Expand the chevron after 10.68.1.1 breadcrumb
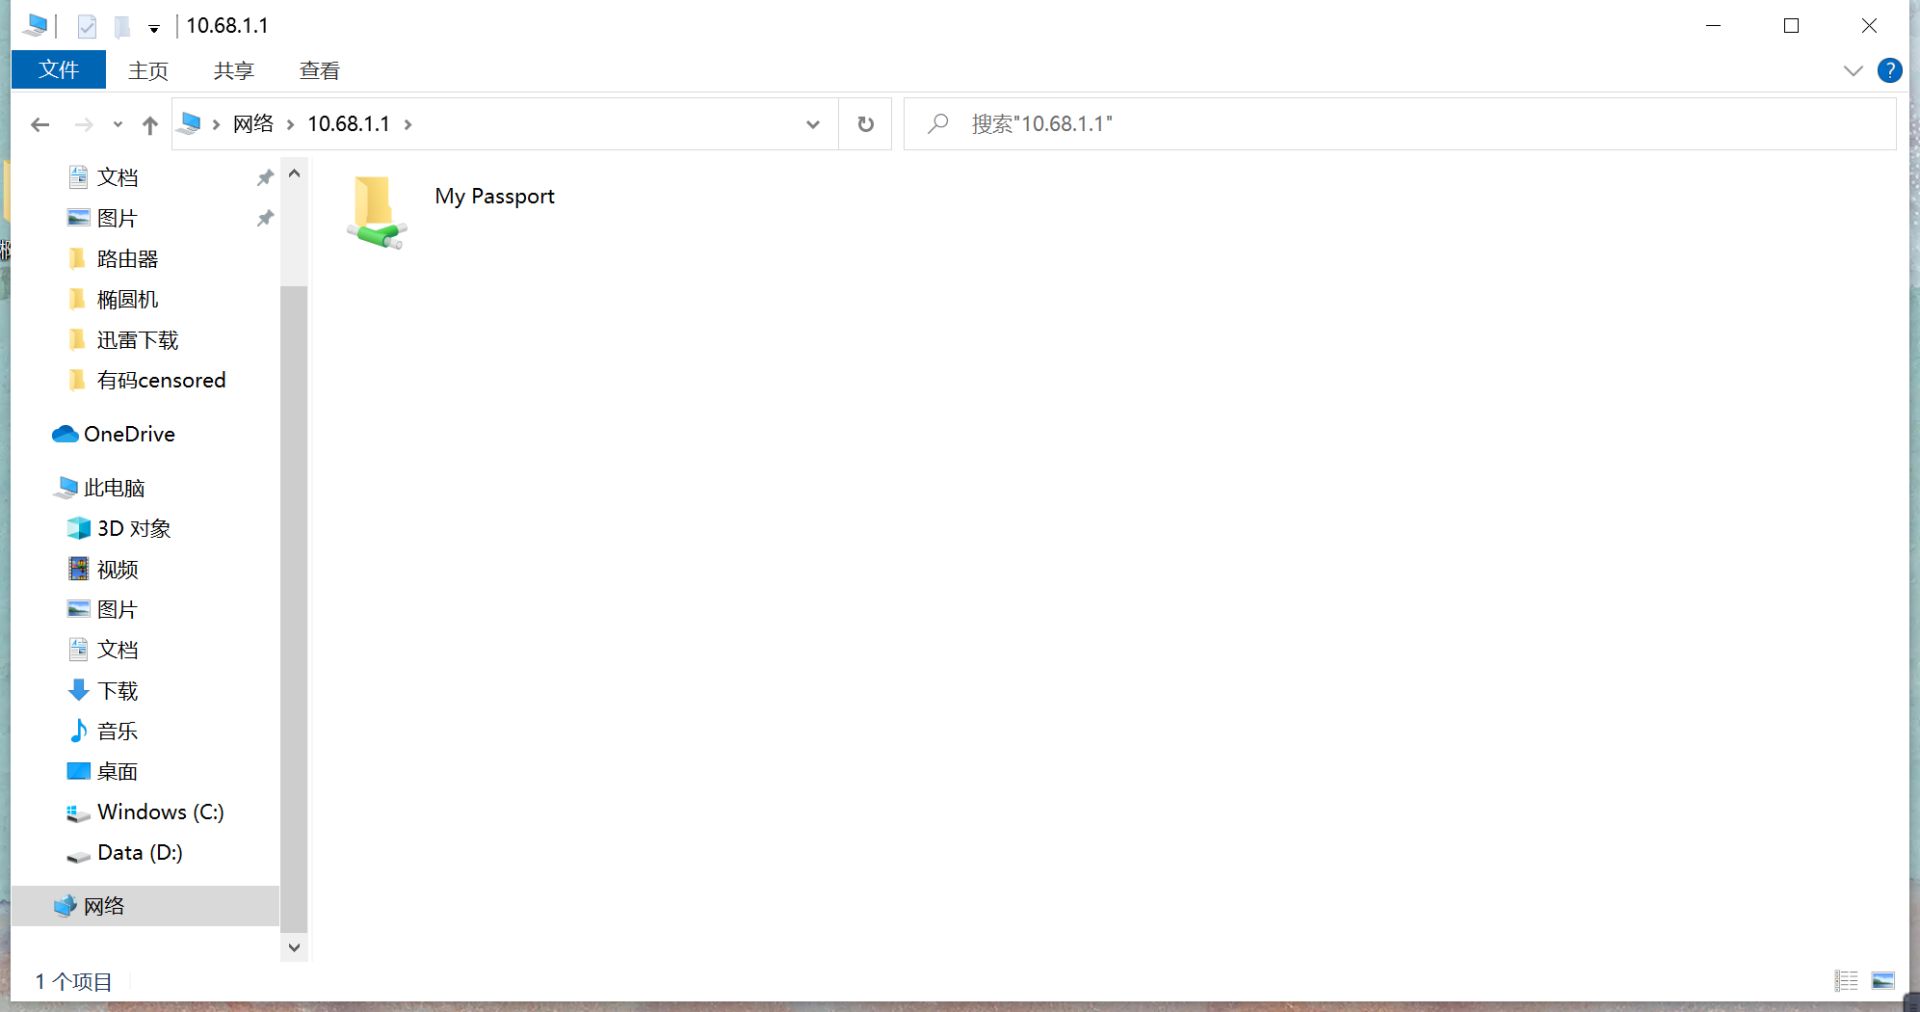The image size is (1920, 1012). click(x=408, y=124)
